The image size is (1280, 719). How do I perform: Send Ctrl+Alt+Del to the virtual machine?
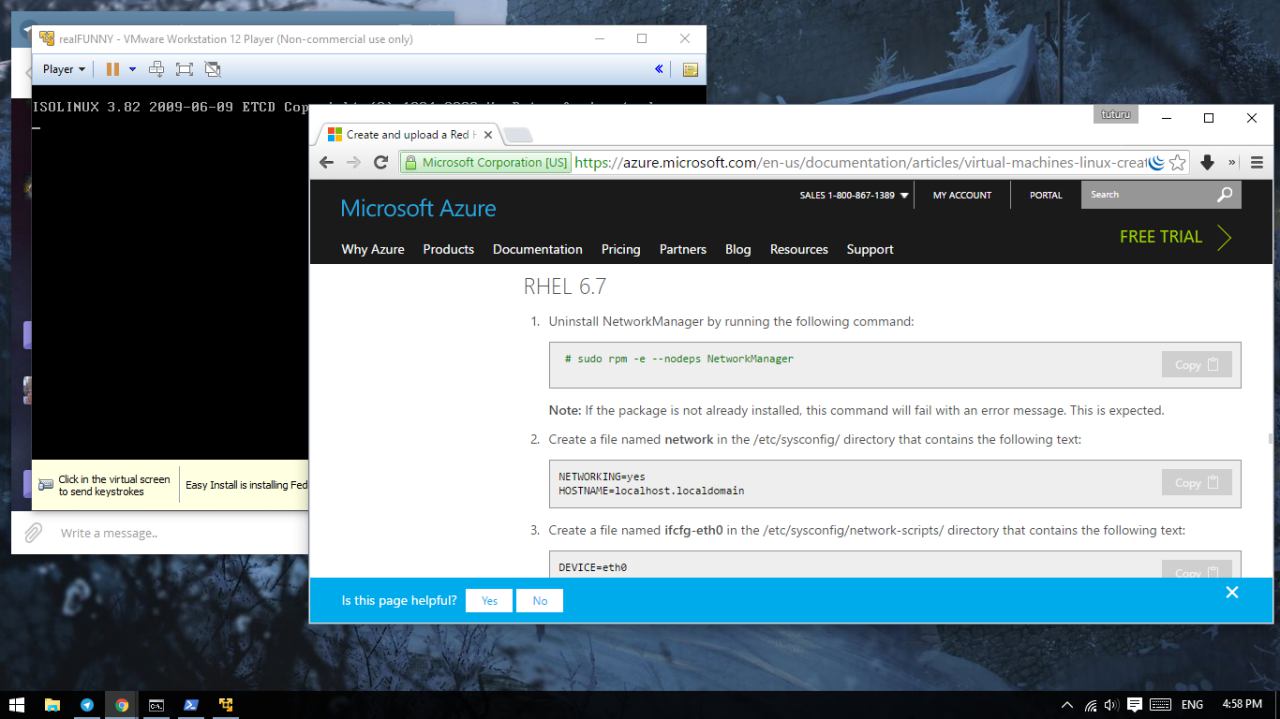157,69
